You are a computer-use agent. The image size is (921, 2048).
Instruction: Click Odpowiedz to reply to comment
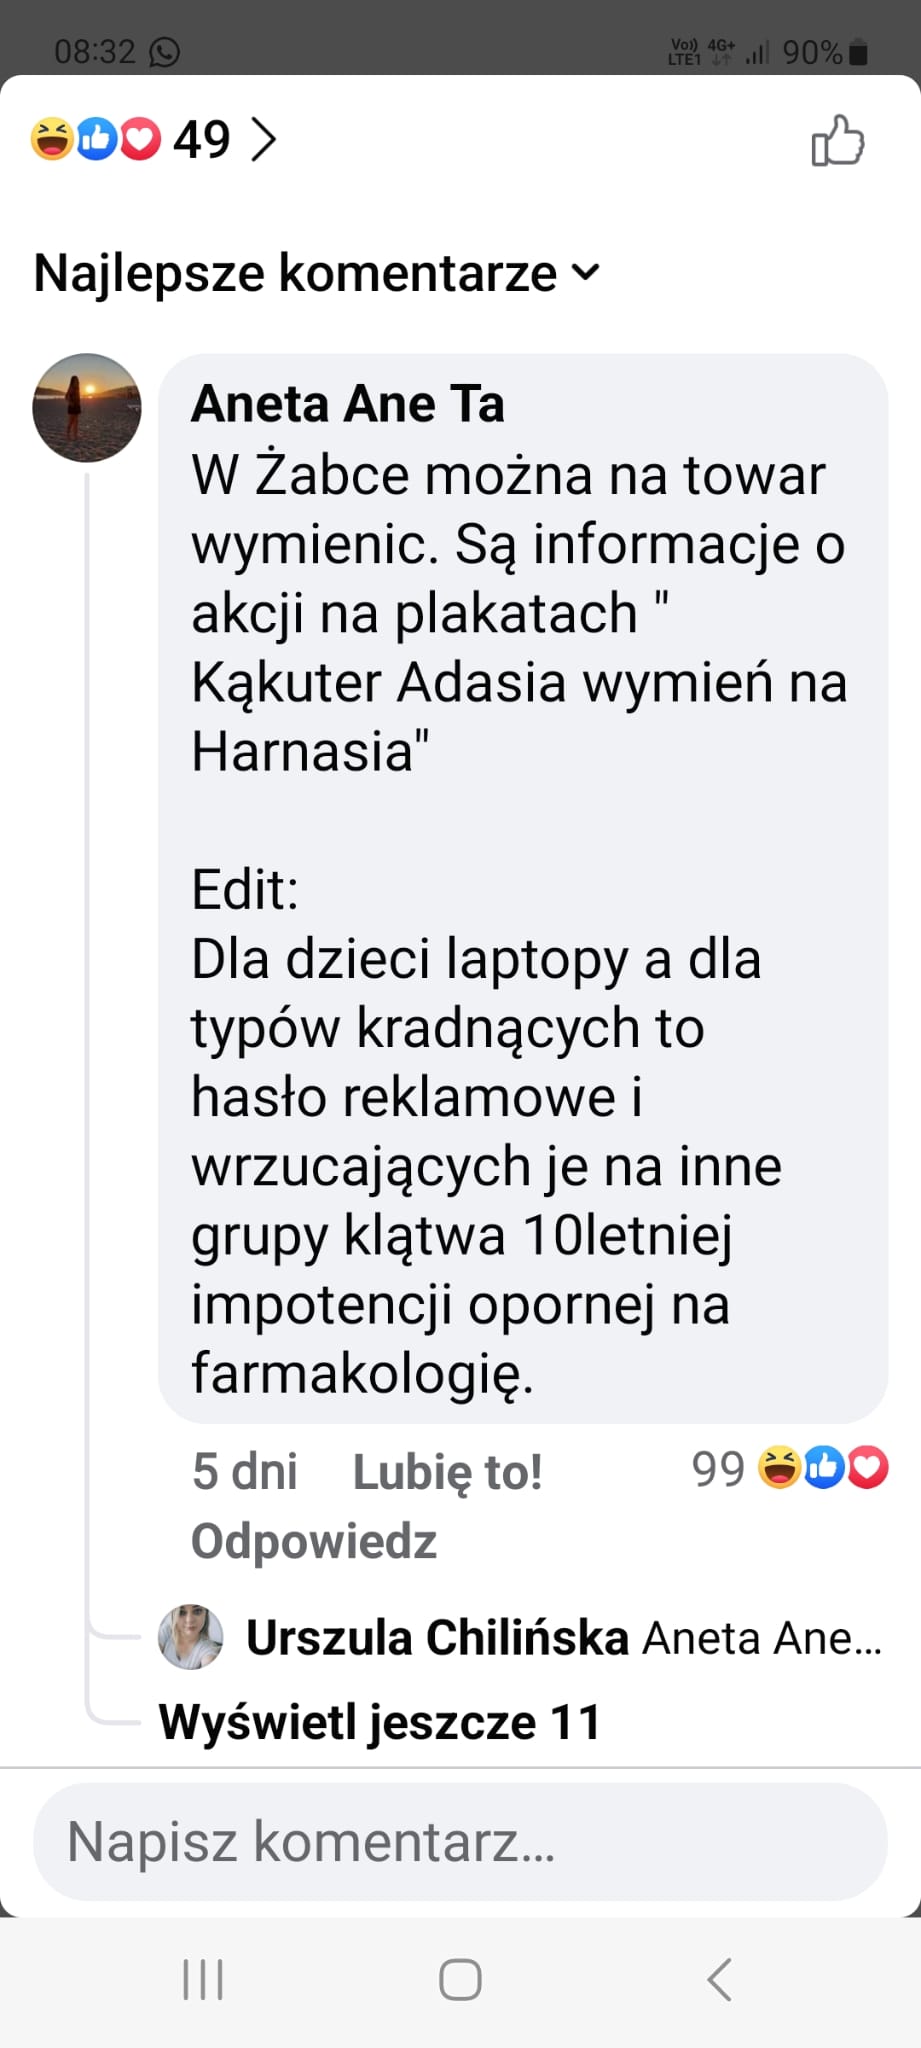coord(314,1541)
